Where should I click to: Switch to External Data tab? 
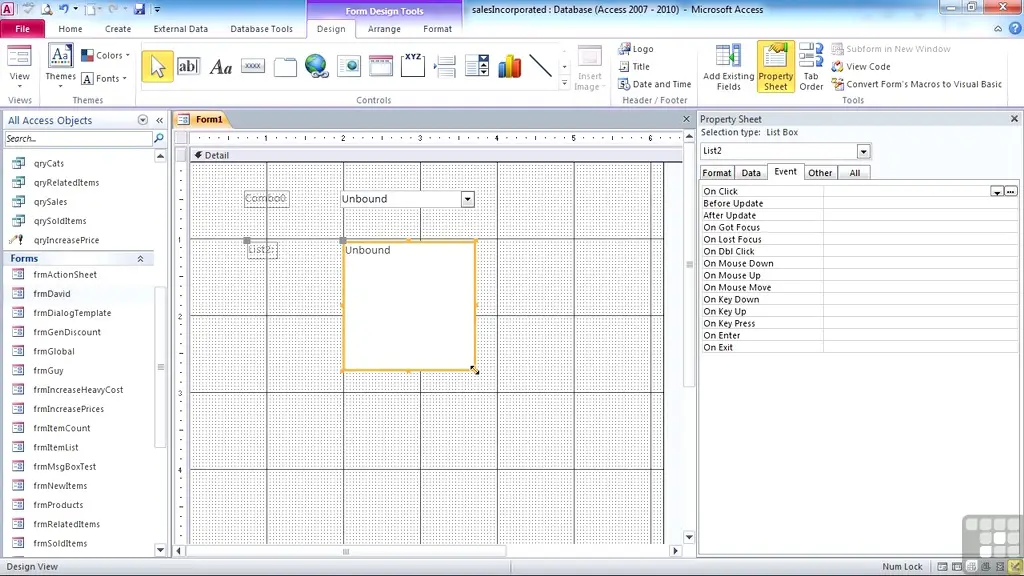180,29
